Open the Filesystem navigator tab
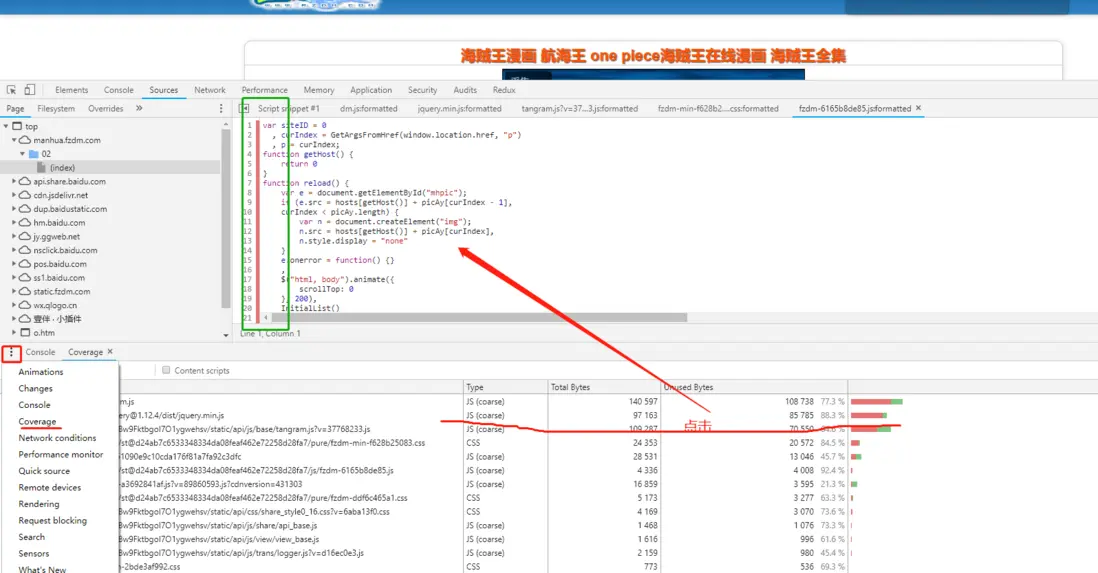This screenshot has height=573, width=1098. pyautogui.click(x=56, y=109)
